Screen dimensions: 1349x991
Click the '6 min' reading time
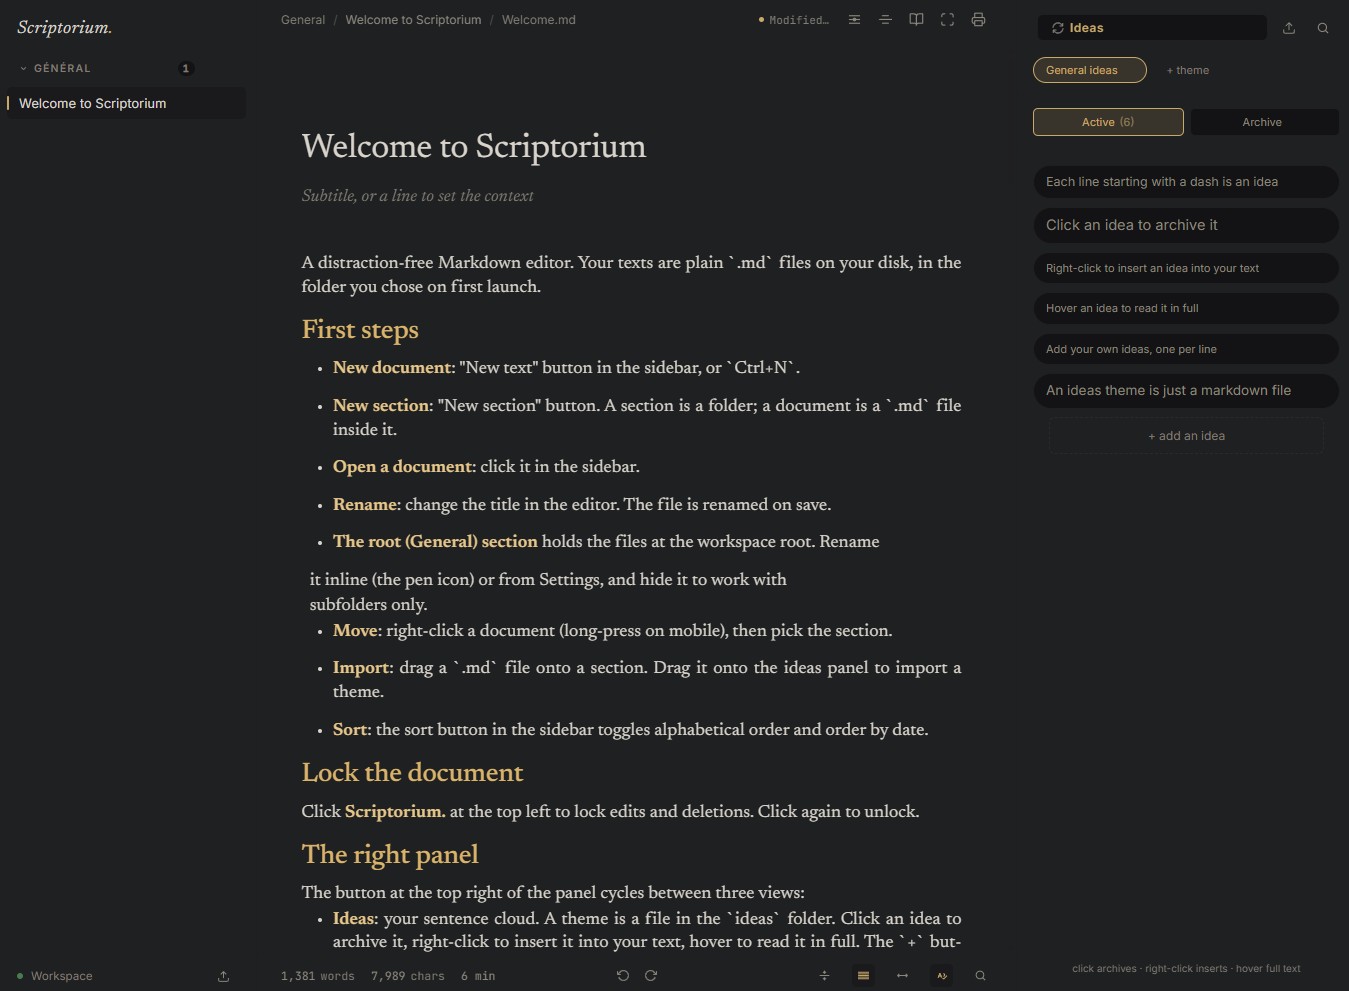[478, 976]
